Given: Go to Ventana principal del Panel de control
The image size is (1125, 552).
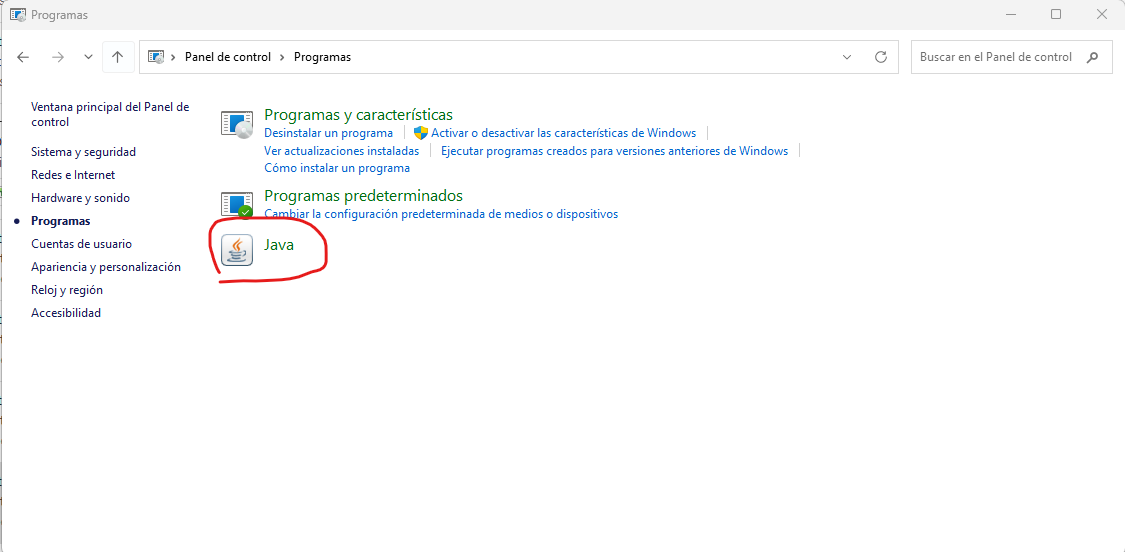Looking at the screenshot, I should 110,114.
